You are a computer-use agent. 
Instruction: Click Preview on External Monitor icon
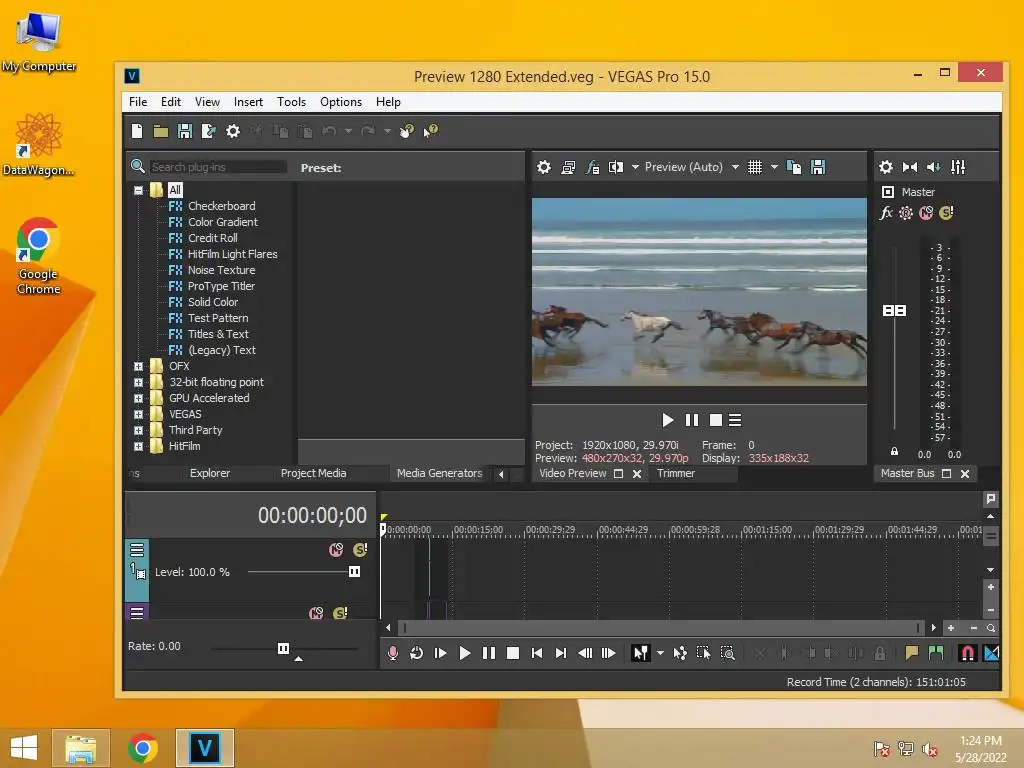coord(568,167)
